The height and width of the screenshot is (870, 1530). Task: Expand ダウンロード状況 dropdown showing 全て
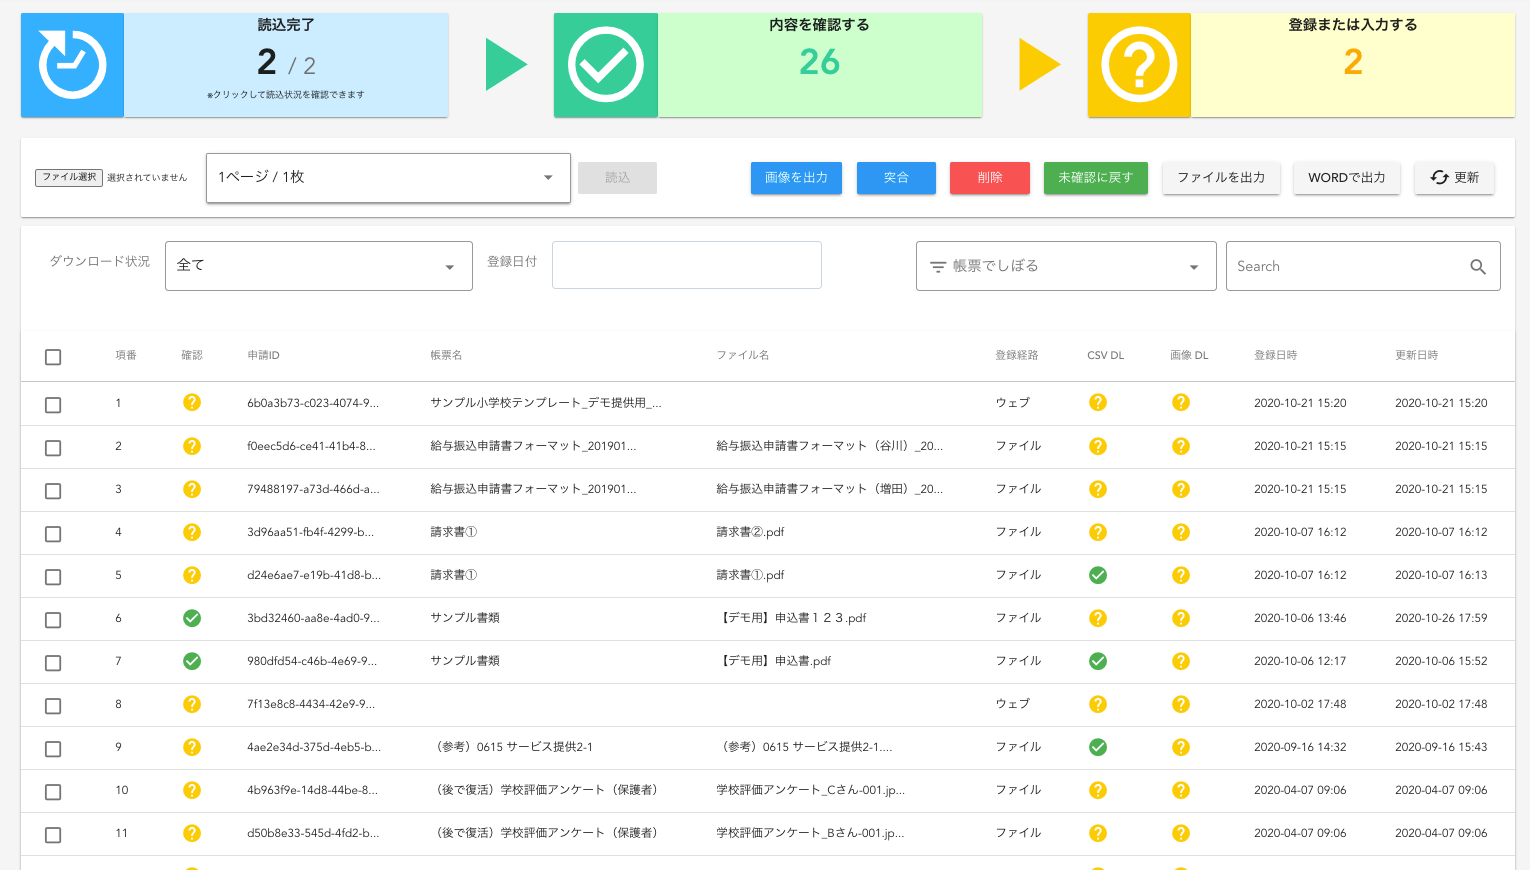[318, 266]
